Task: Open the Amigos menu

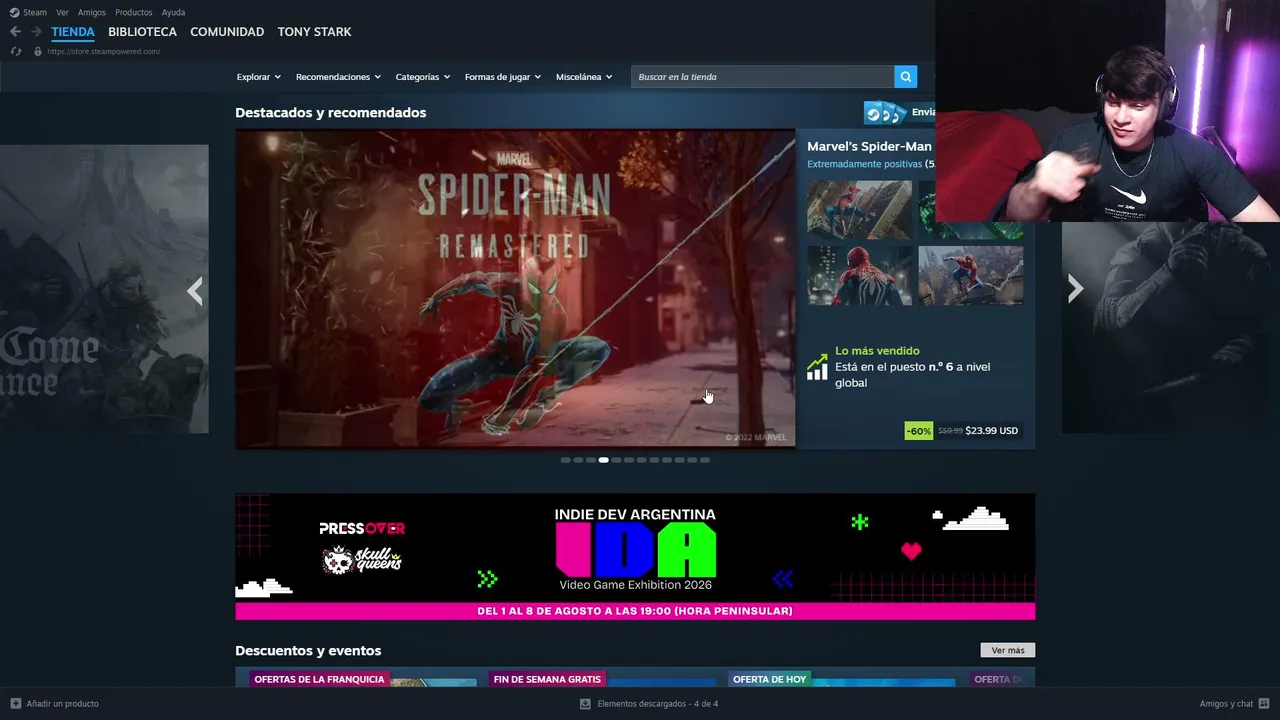Action: 92,12
